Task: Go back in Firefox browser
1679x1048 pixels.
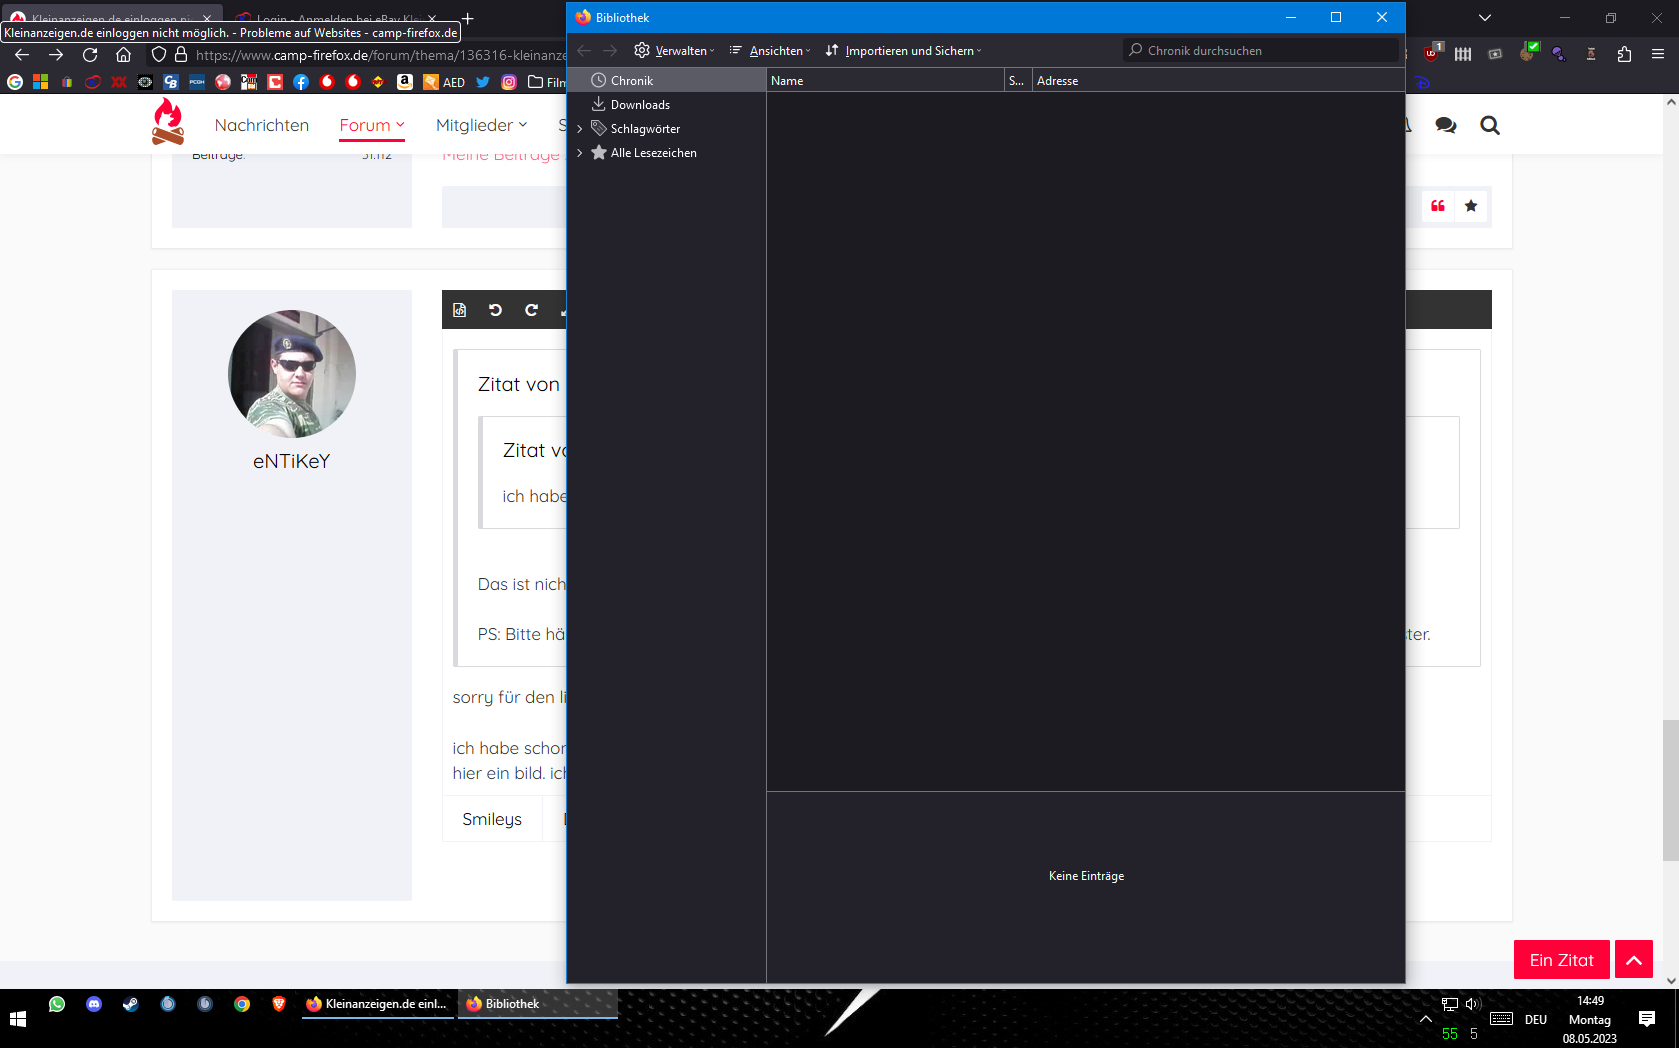Action: click(22, 55)
